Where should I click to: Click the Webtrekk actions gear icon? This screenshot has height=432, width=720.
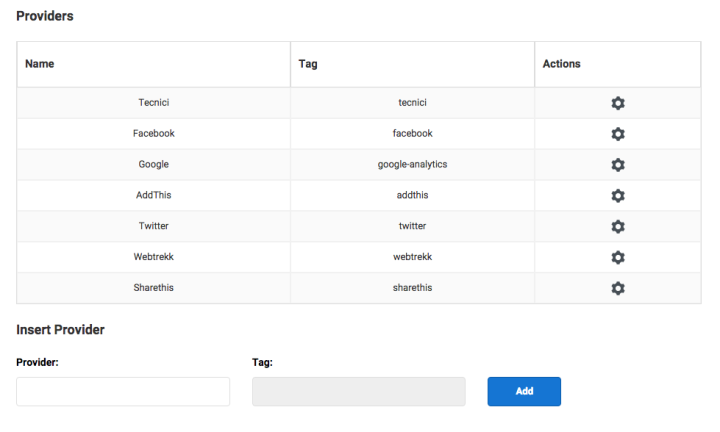pyautogui.click(x=617, y=258)
